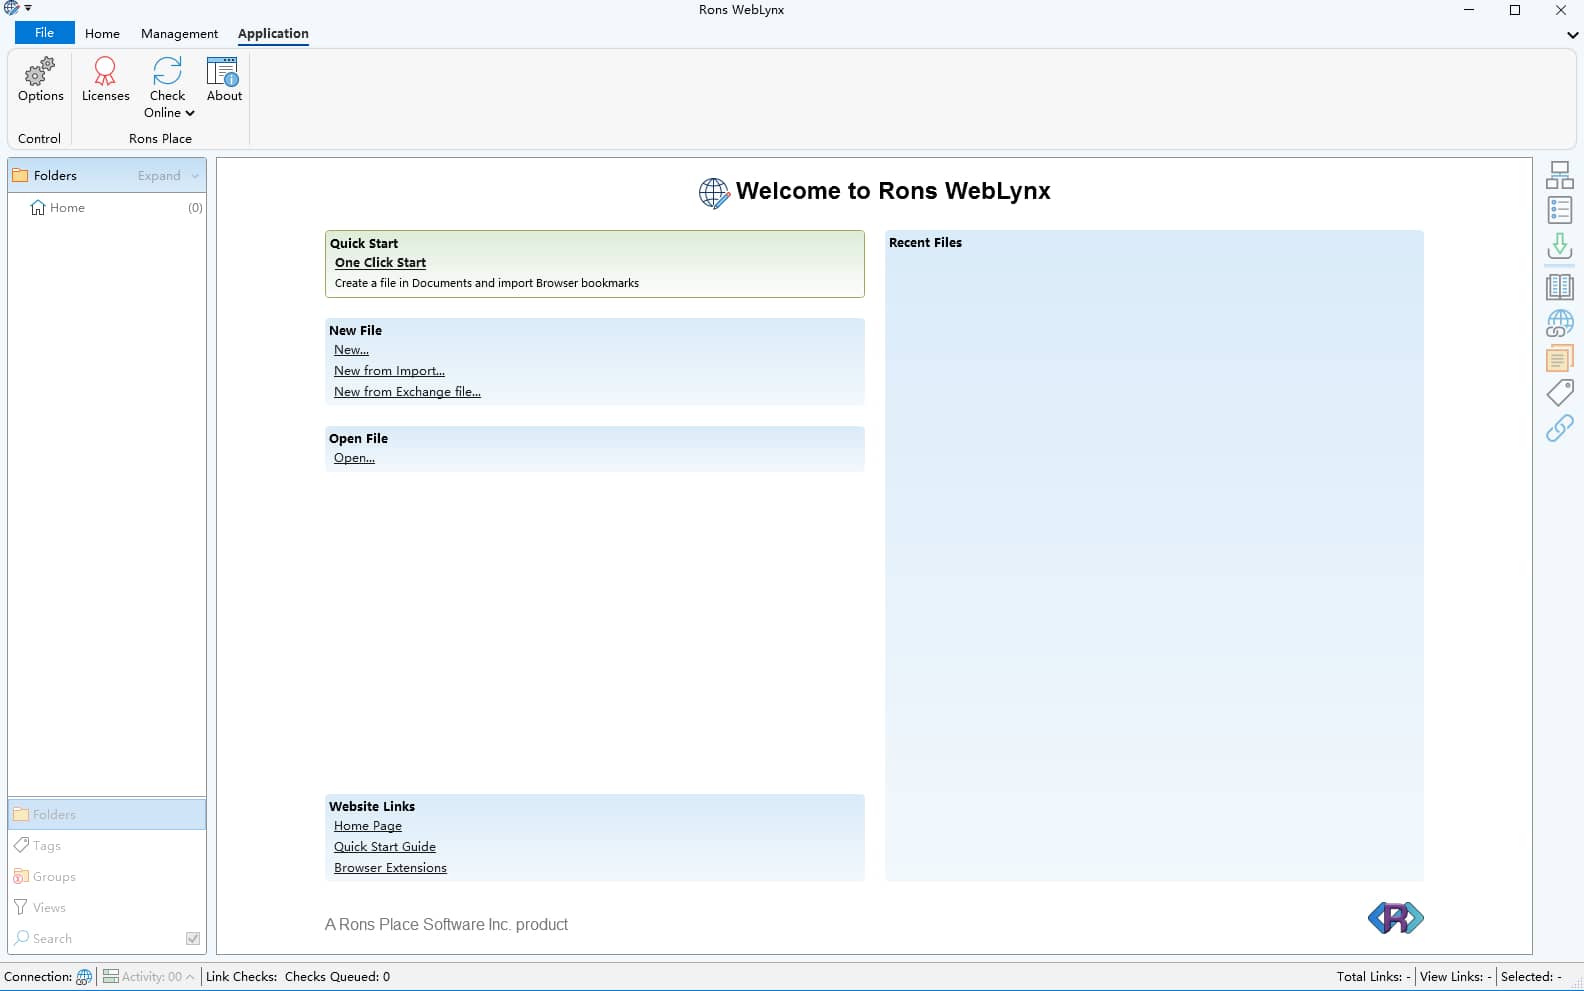
Task: Open the About window icon
Action: [223, 71]
